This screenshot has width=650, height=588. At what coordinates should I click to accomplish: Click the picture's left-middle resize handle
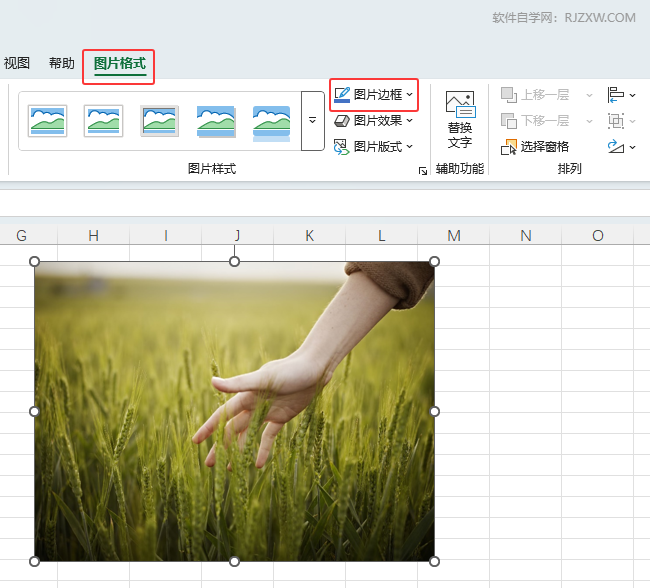(34, 411)
